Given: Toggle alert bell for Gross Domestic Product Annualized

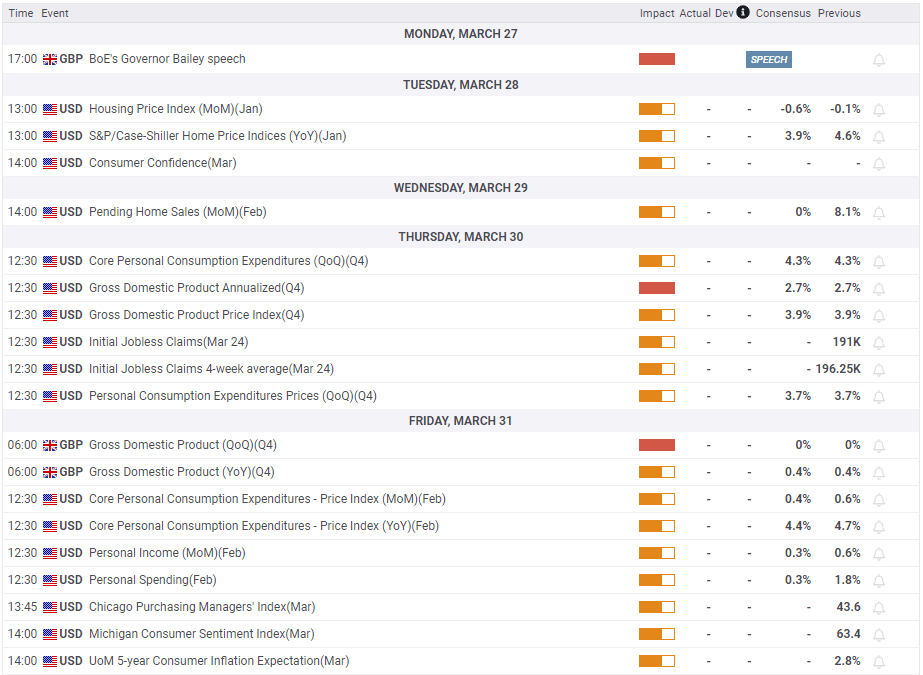Looking at the screenshot, I should coord(879,289).
